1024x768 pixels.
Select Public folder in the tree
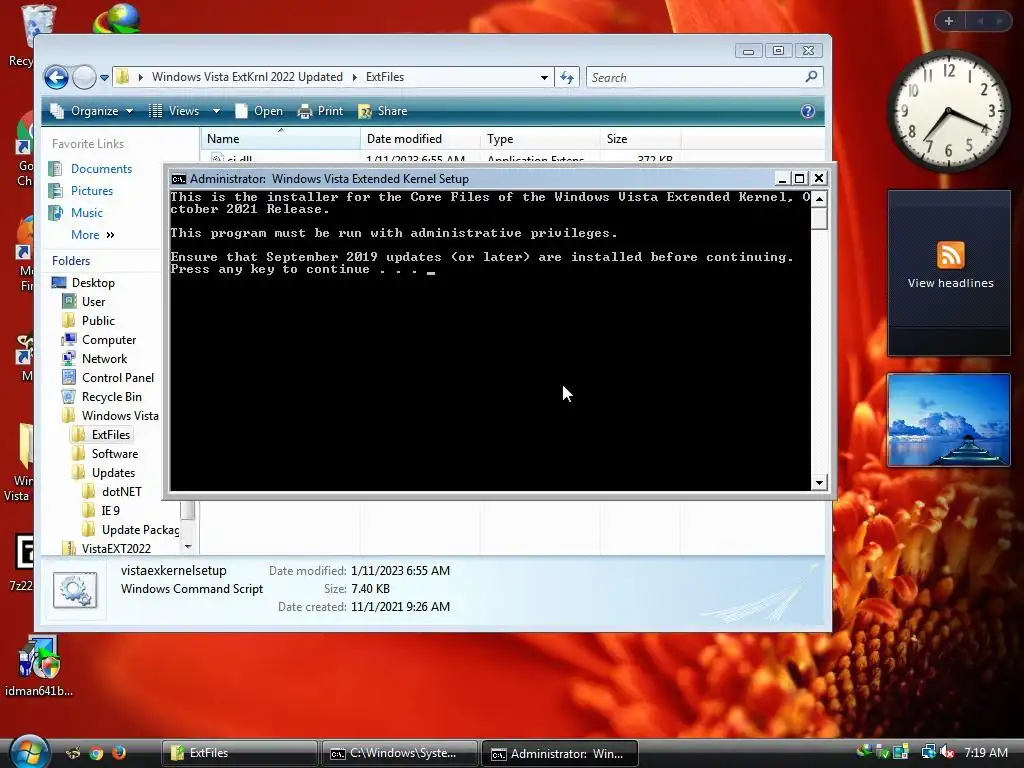click(99, 321)
